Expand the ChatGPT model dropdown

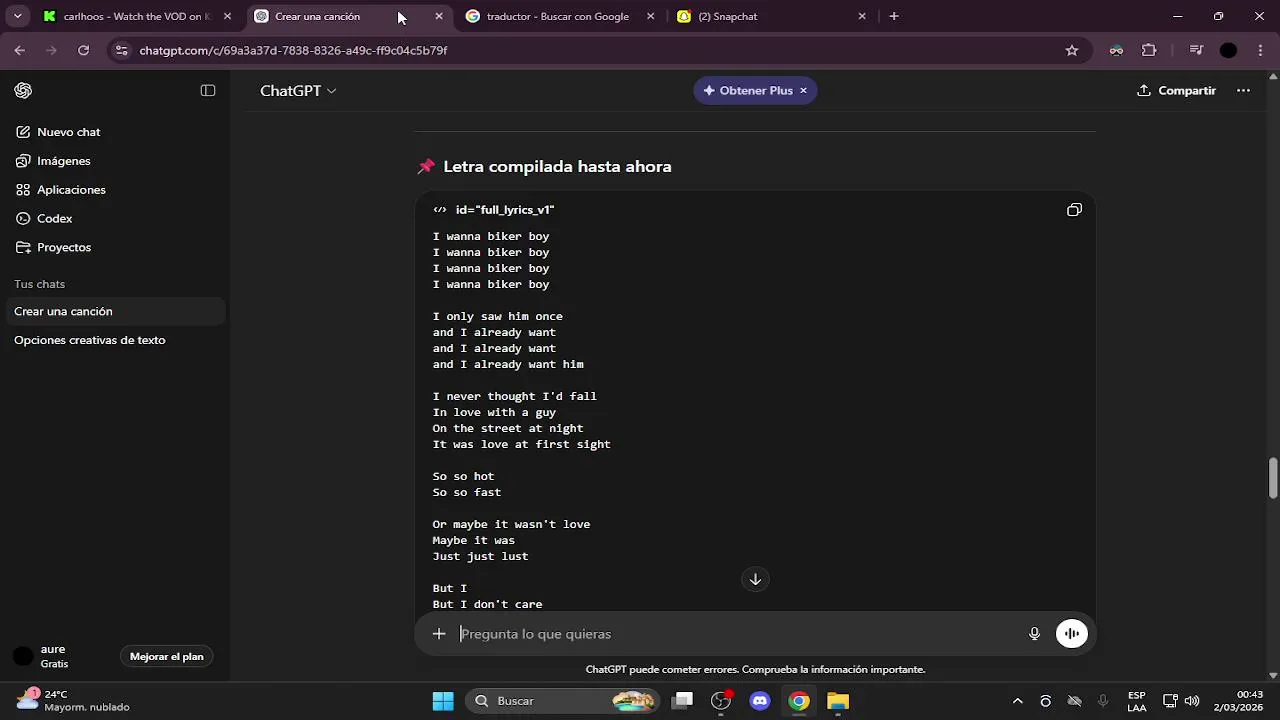(x=298, y=91)
